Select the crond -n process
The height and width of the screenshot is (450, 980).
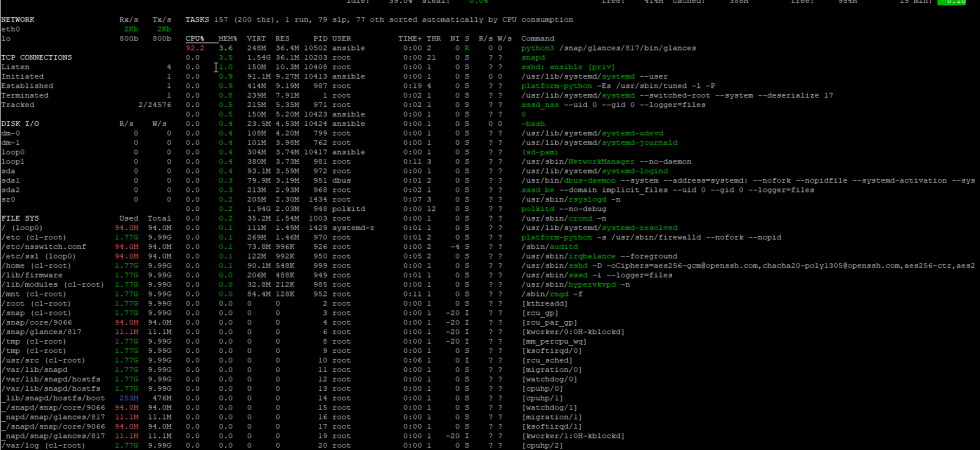point(564,219)
